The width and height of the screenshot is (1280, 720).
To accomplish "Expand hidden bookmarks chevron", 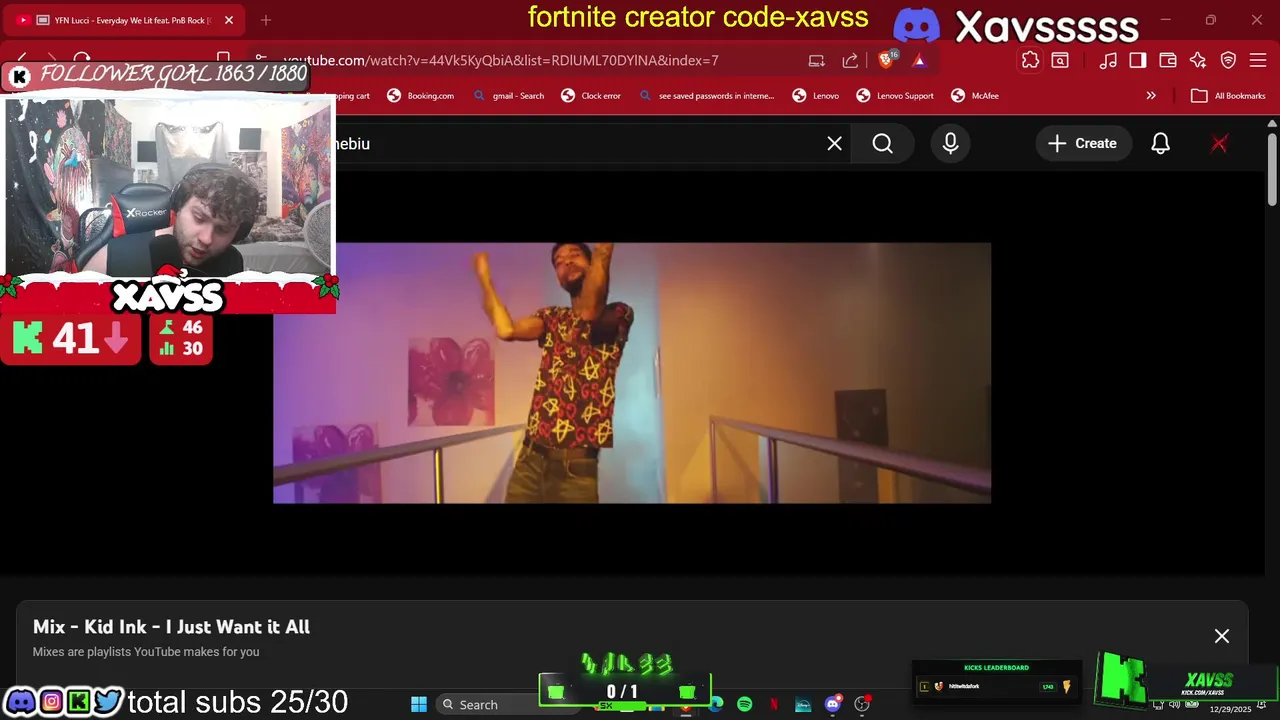I will [x=1151, y=96].
